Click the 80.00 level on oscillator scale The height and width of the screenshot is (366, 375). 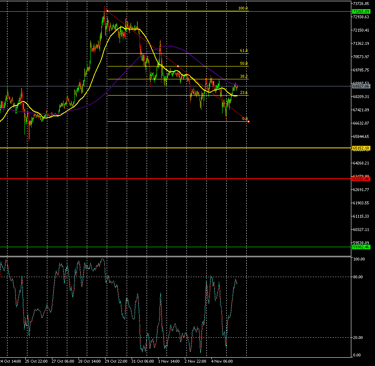click(x=358, y=277)
